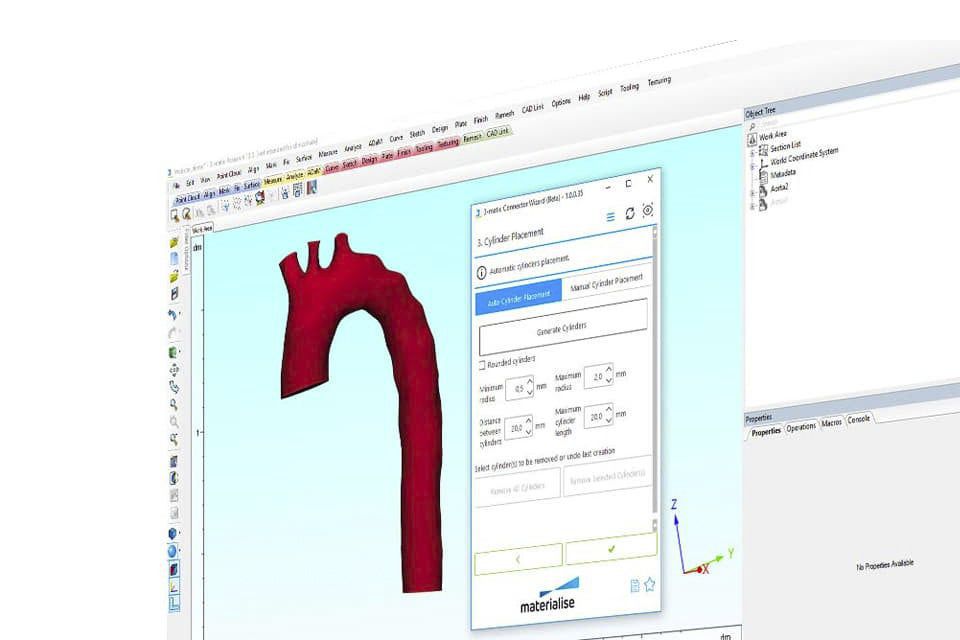
Task: Click the magnifier search icon in the Object Tree
Action: coord(751,125)
